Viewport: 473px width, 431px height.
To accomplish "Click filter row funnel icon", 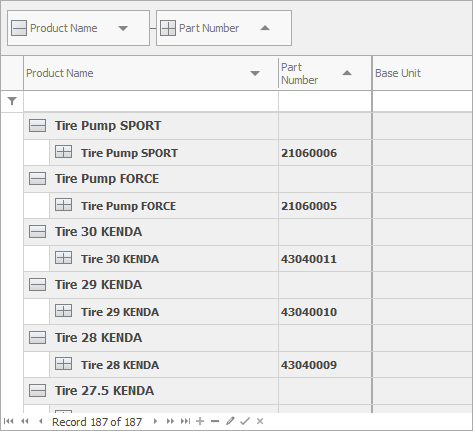I will pyautogui.click(x=12, y=101).
